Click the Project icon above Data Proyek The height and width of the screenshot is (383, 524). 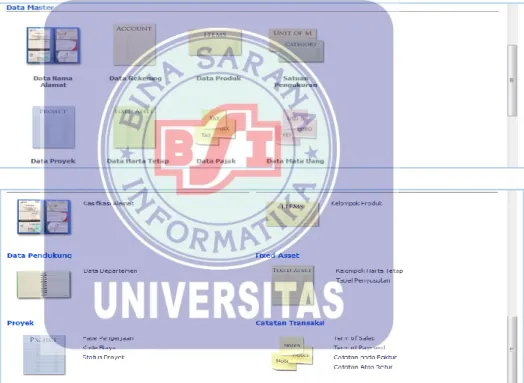[53, 127]
